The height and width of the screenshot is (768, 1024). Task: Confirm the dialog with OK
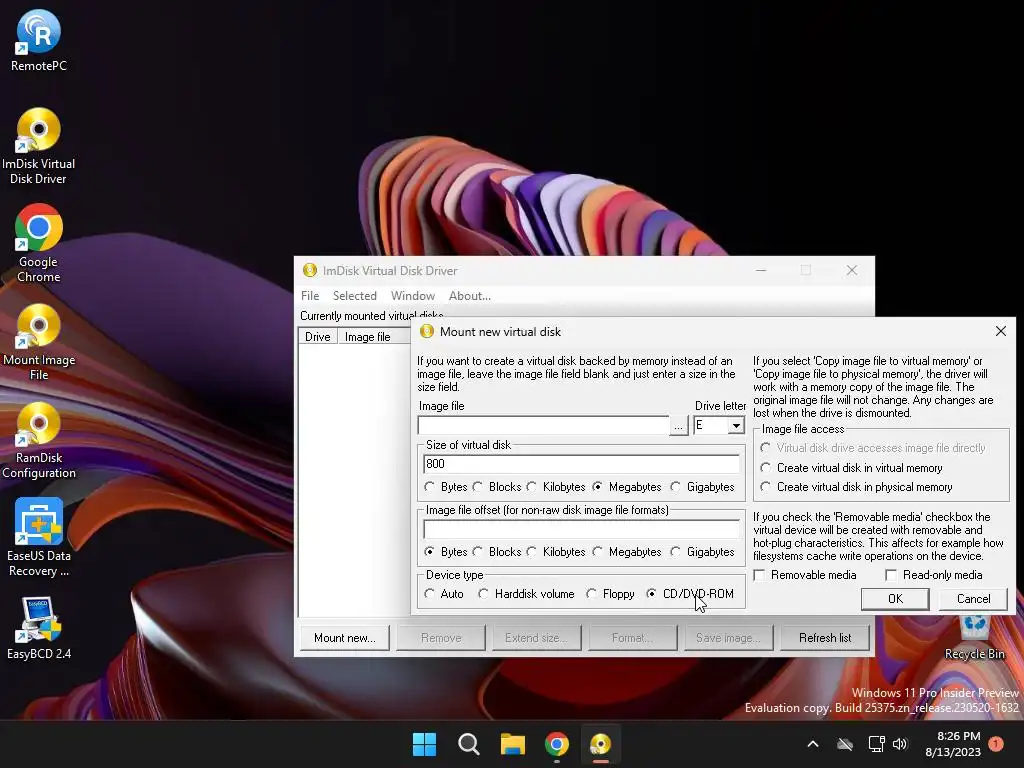[895, 599]
